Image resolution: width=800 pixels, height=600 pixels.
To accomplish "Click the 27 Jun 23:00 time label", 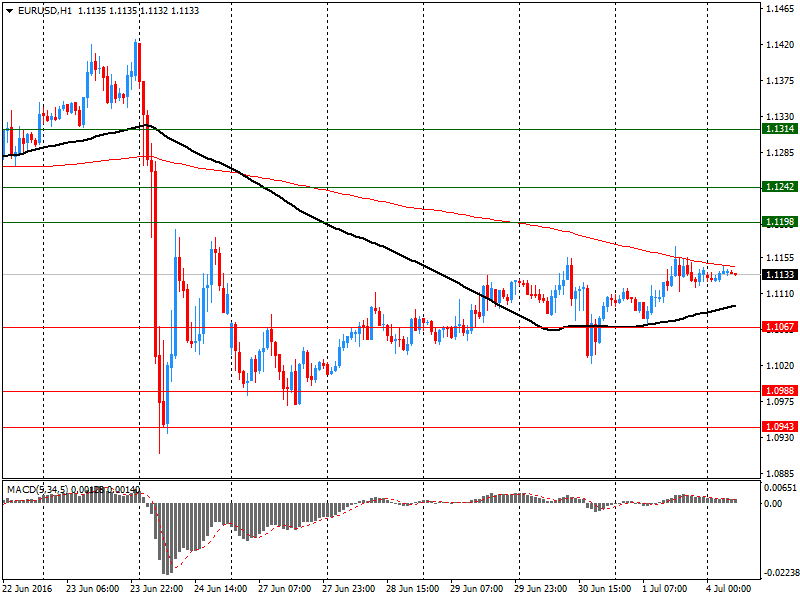I will point(348,589).
